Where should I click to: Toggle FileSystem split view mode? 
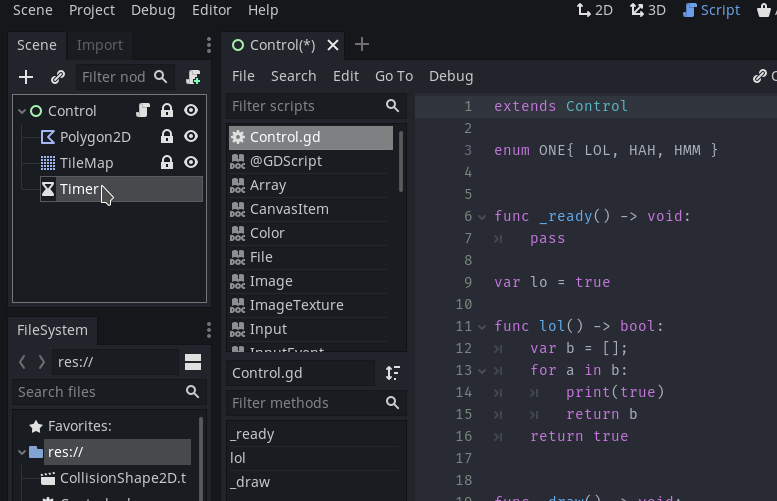click(193, 362)
